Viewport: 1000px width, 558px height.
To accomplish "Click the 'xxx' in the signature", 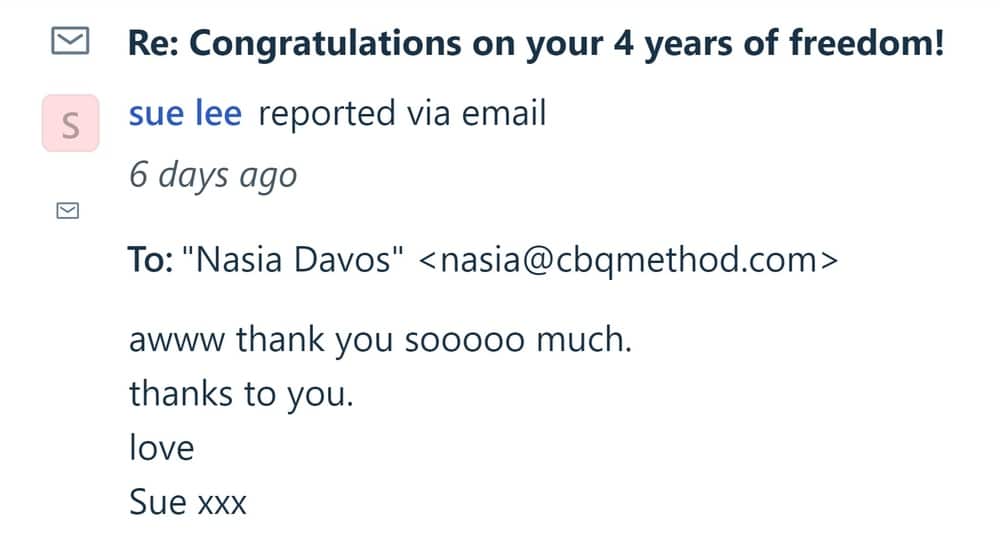I will tap(222, 501).
